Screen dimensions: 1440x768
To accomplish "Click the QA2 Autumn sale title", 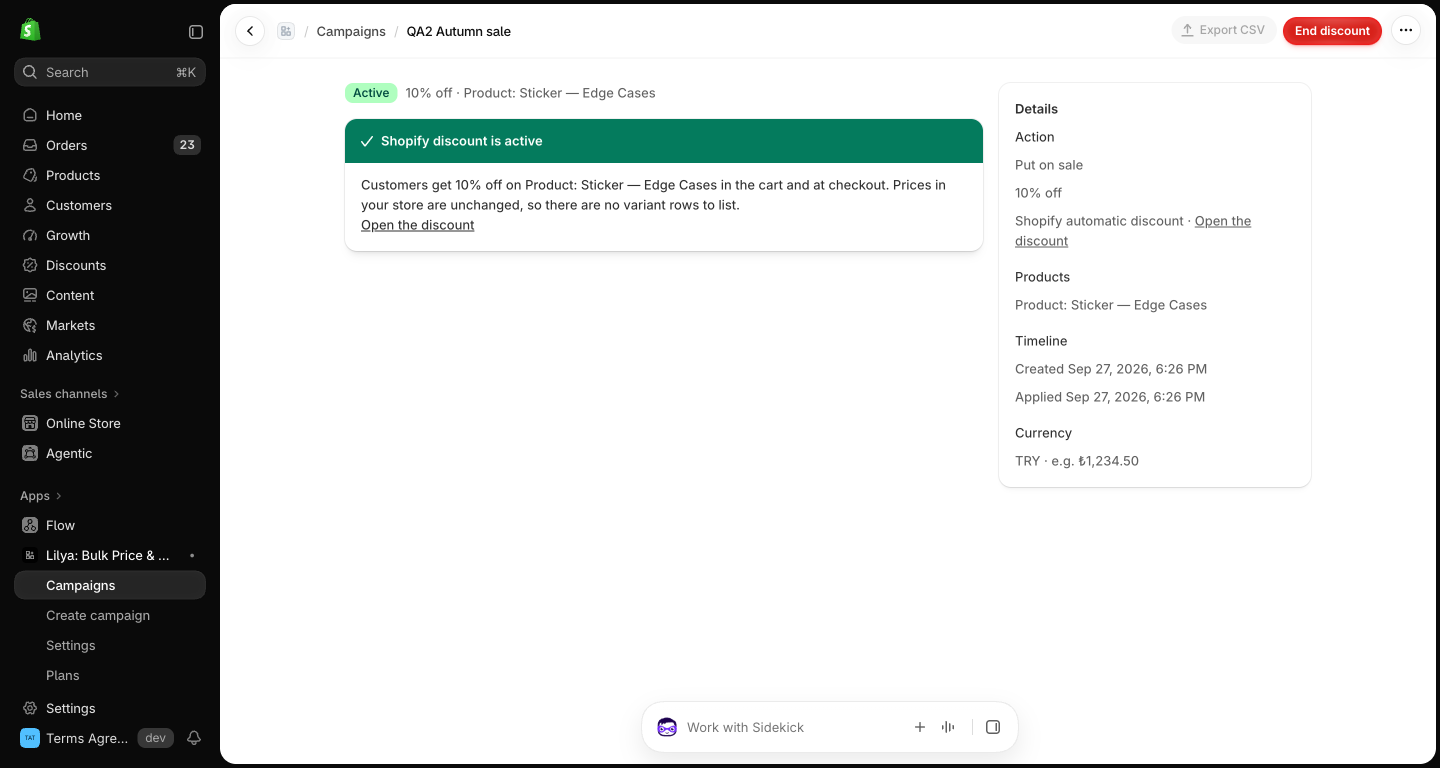I will coord(458,31).
